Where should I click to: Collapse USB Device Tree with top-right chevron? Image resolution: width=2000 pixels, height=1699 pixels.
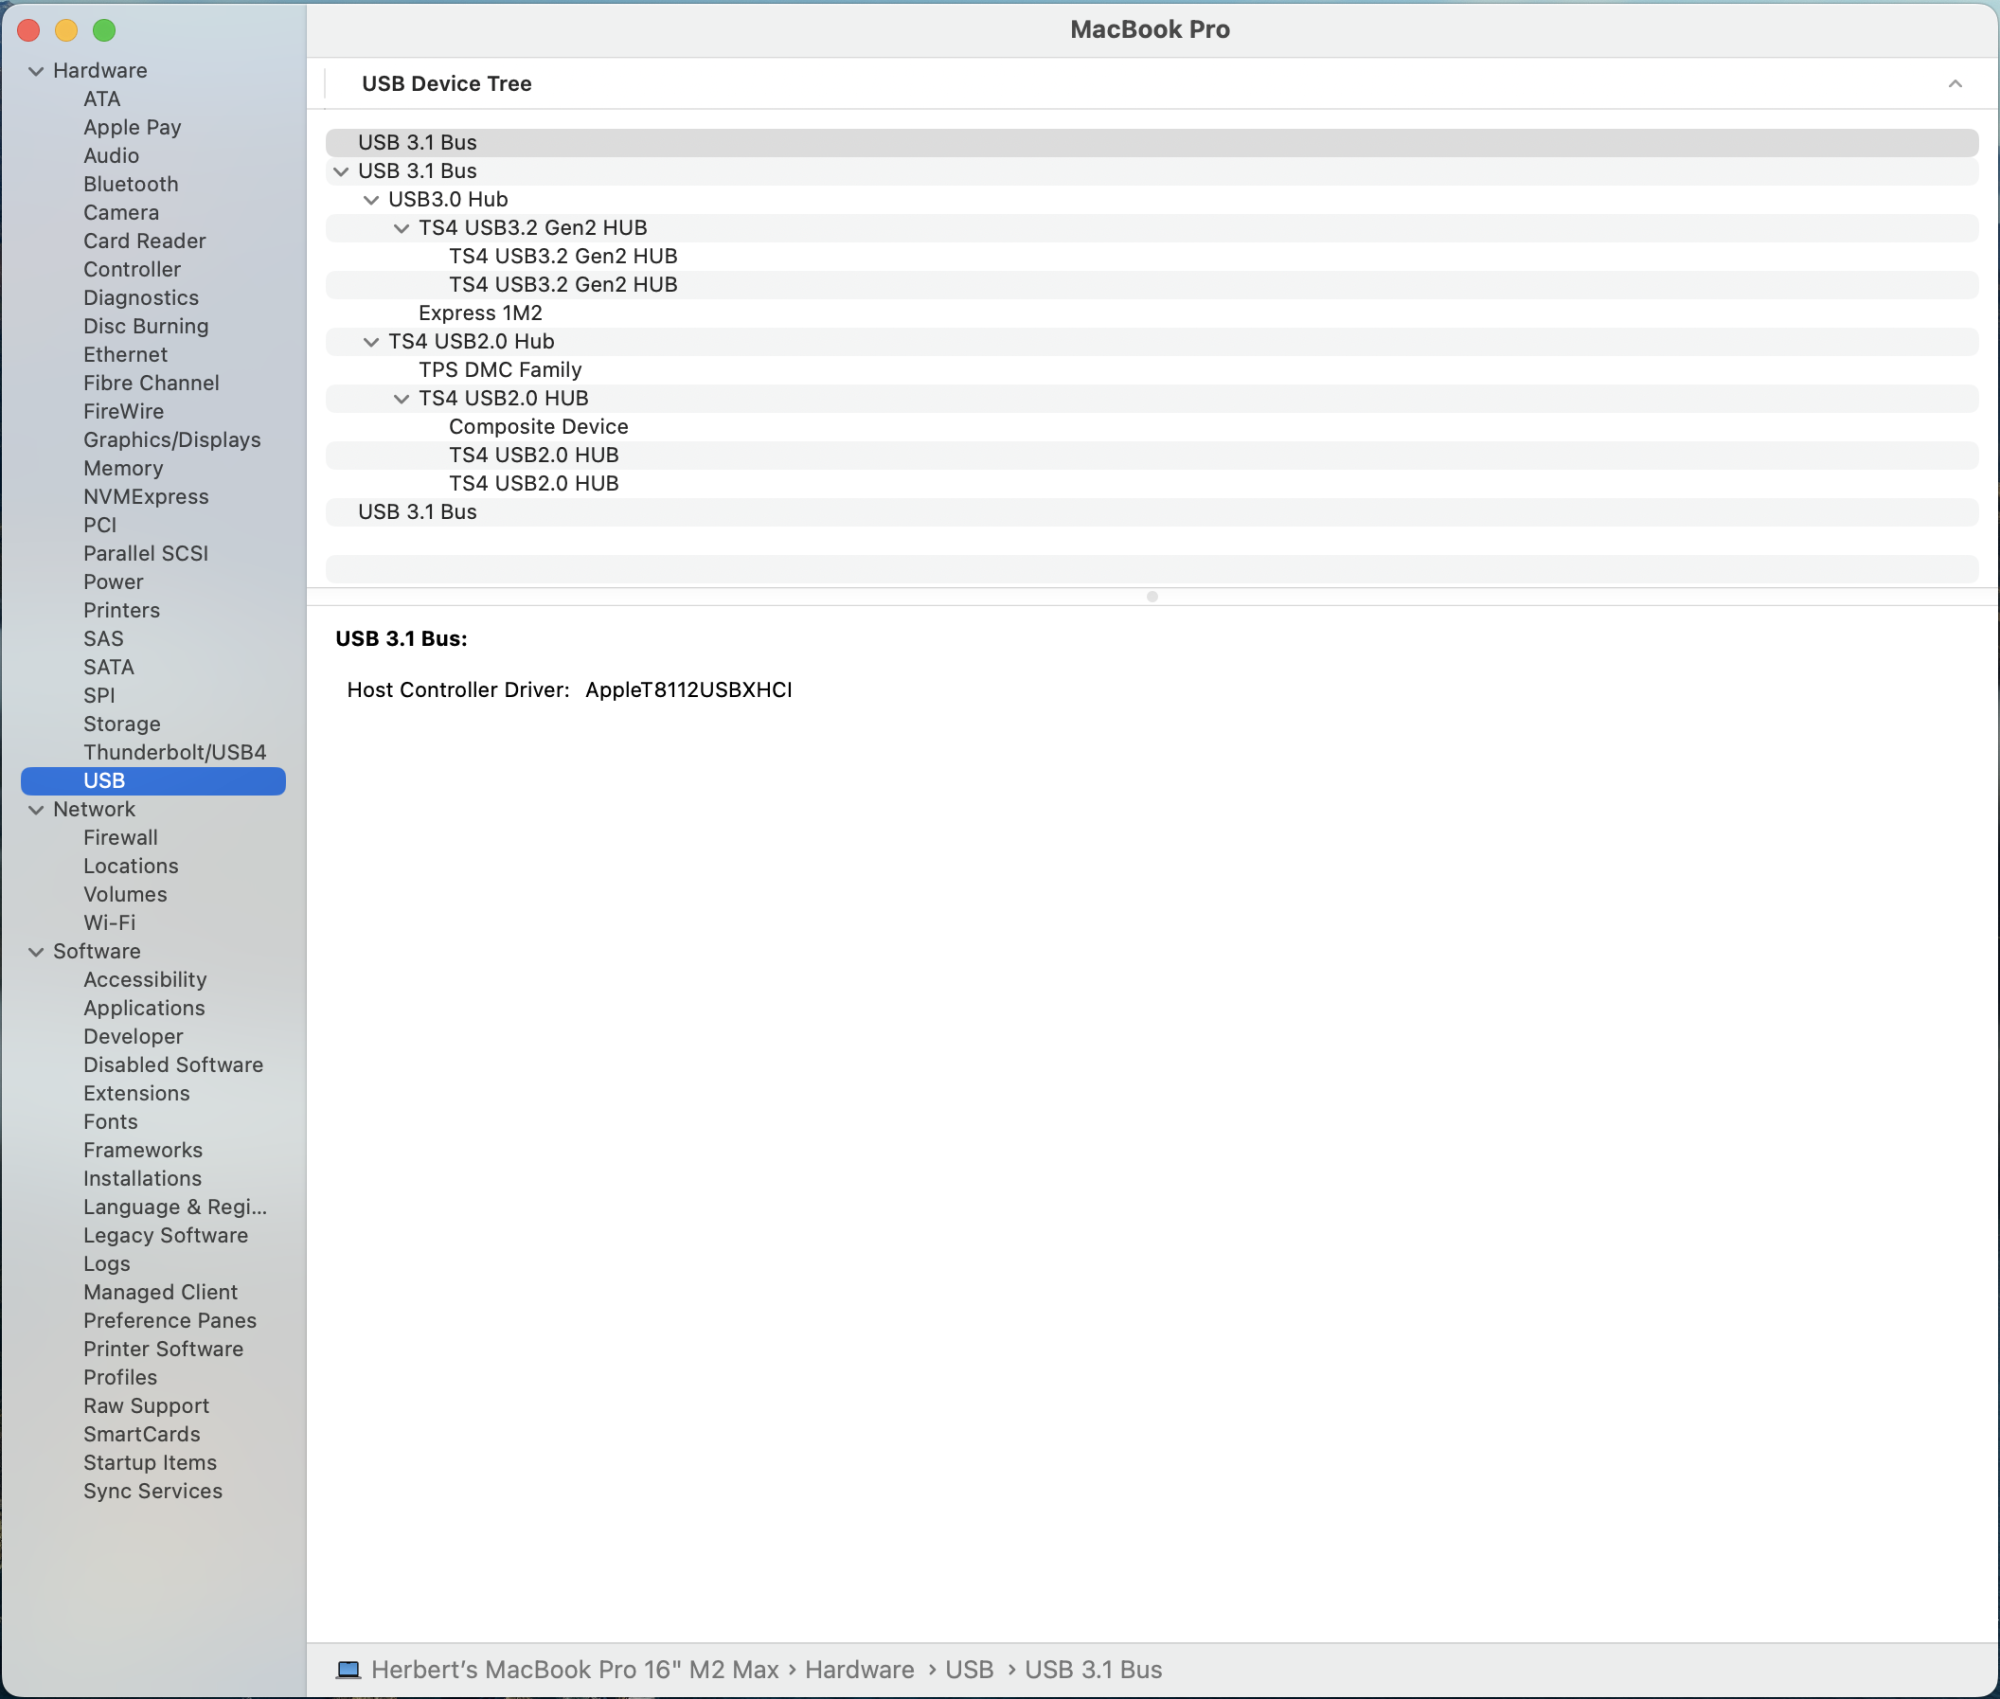1954,84
